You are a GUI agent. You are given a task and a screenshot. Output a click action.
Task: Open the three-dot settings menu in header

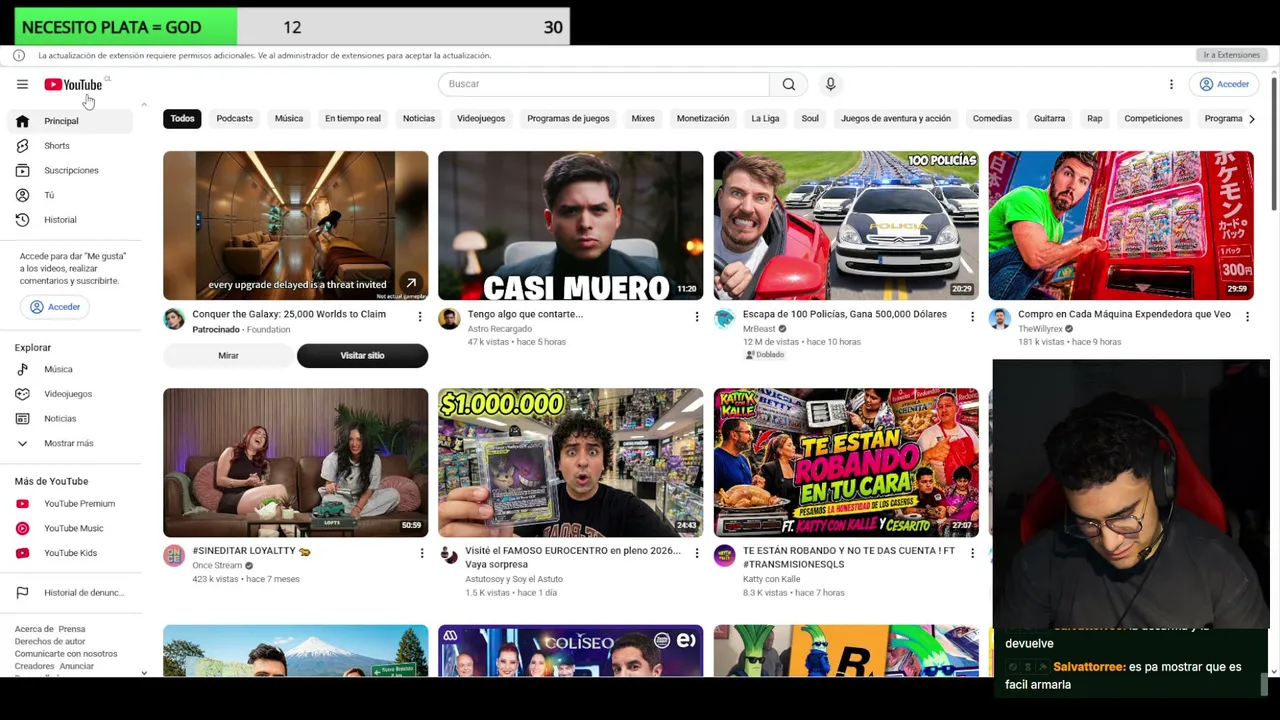(x=1171, y=84)
